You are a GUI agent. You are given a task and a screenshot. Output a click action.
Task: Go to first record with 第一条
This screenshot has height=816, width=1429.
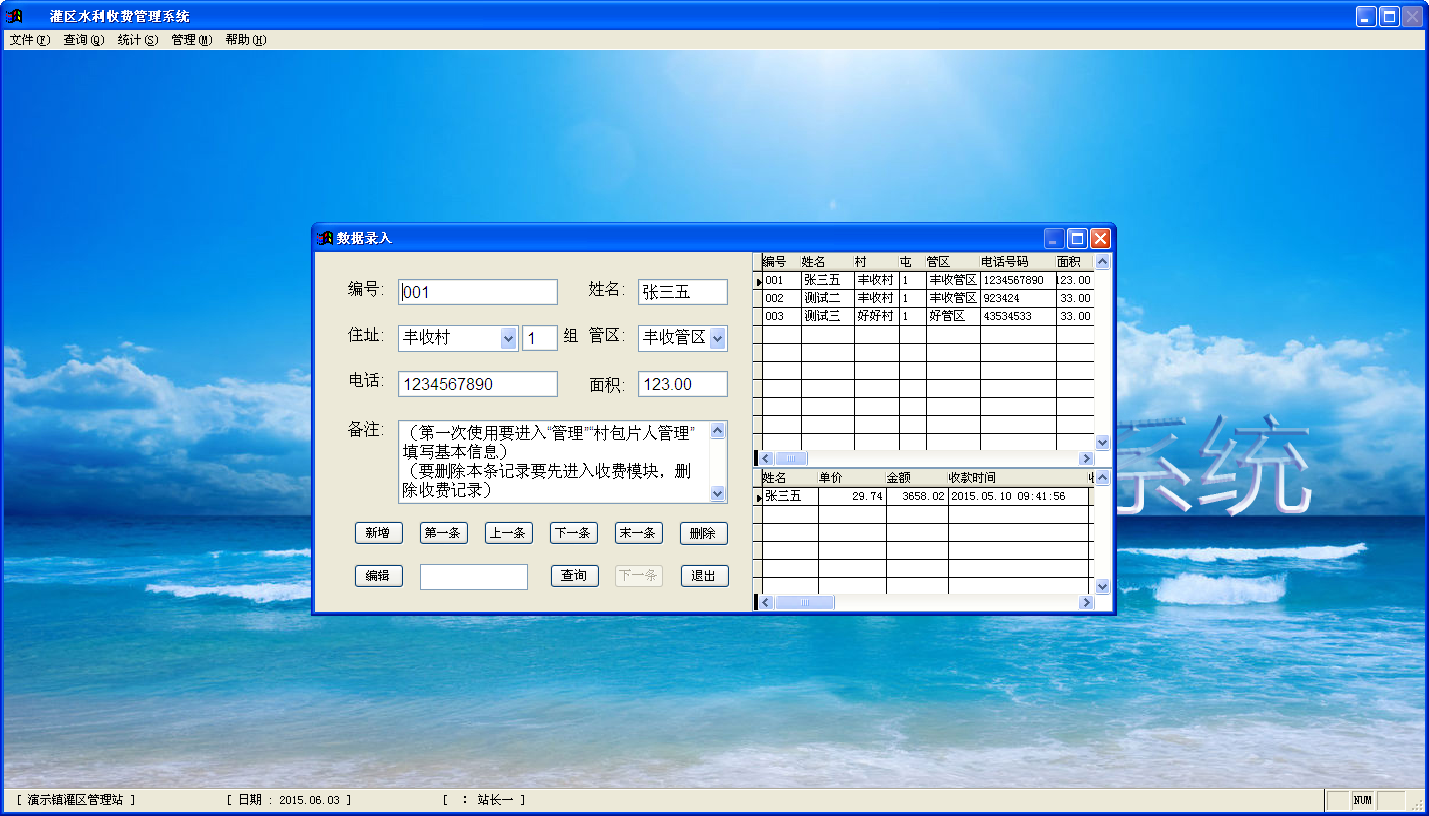pyautogui.click(x=443, y=534)
